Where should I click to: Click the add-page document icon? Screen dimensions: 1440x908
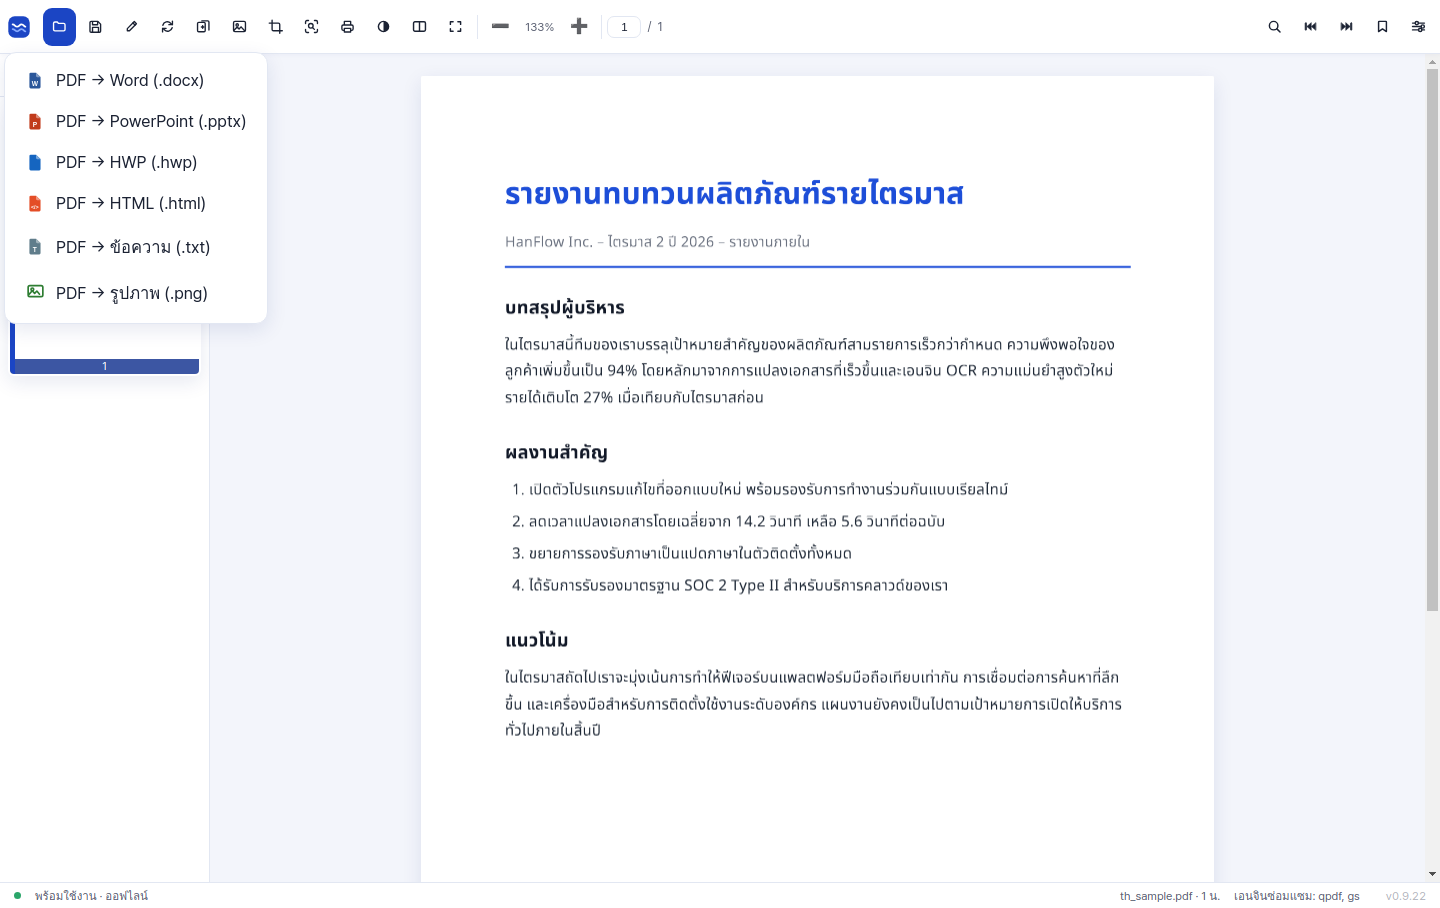[x=203, y=27]
